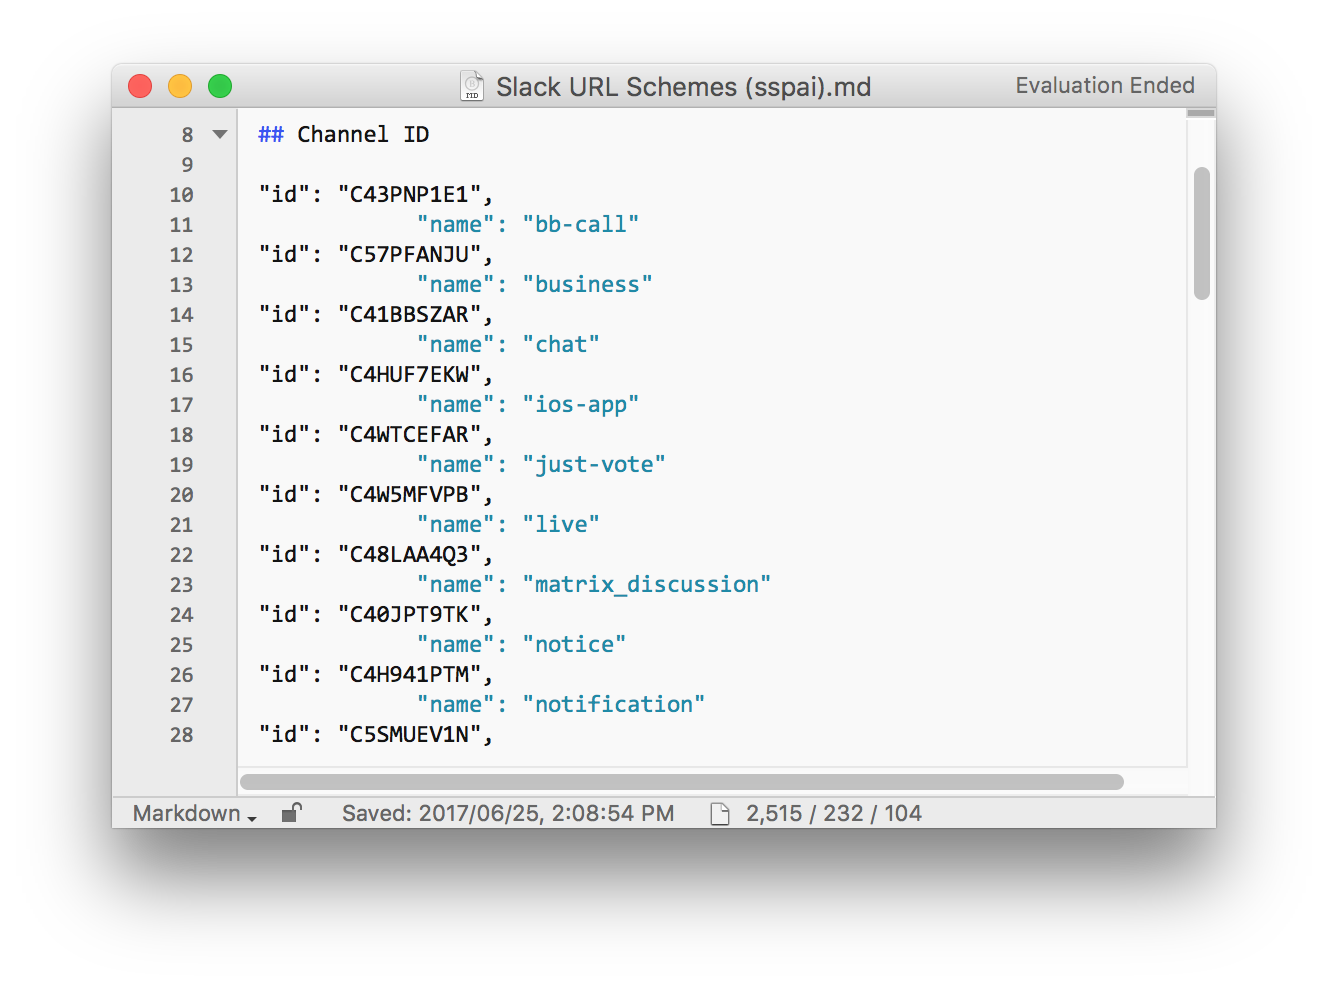Screen dimensions: 1328x988
Task: Close the window with the red button
Action: [x=140, y=87]
